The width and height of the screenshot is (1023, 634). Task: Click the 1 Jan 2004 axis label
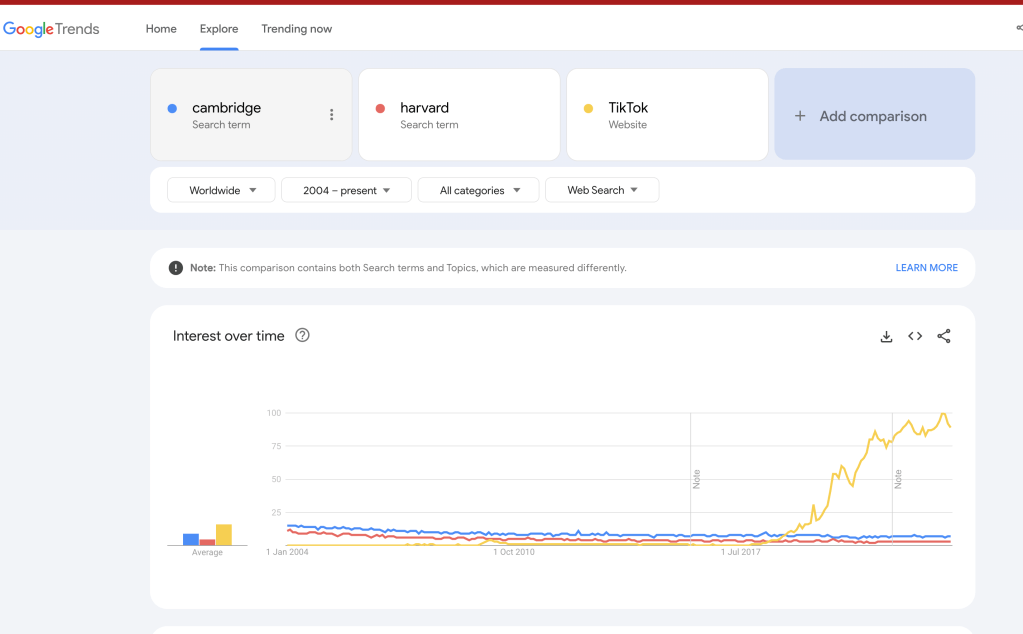pyautogui.click(x=287, y=552)
